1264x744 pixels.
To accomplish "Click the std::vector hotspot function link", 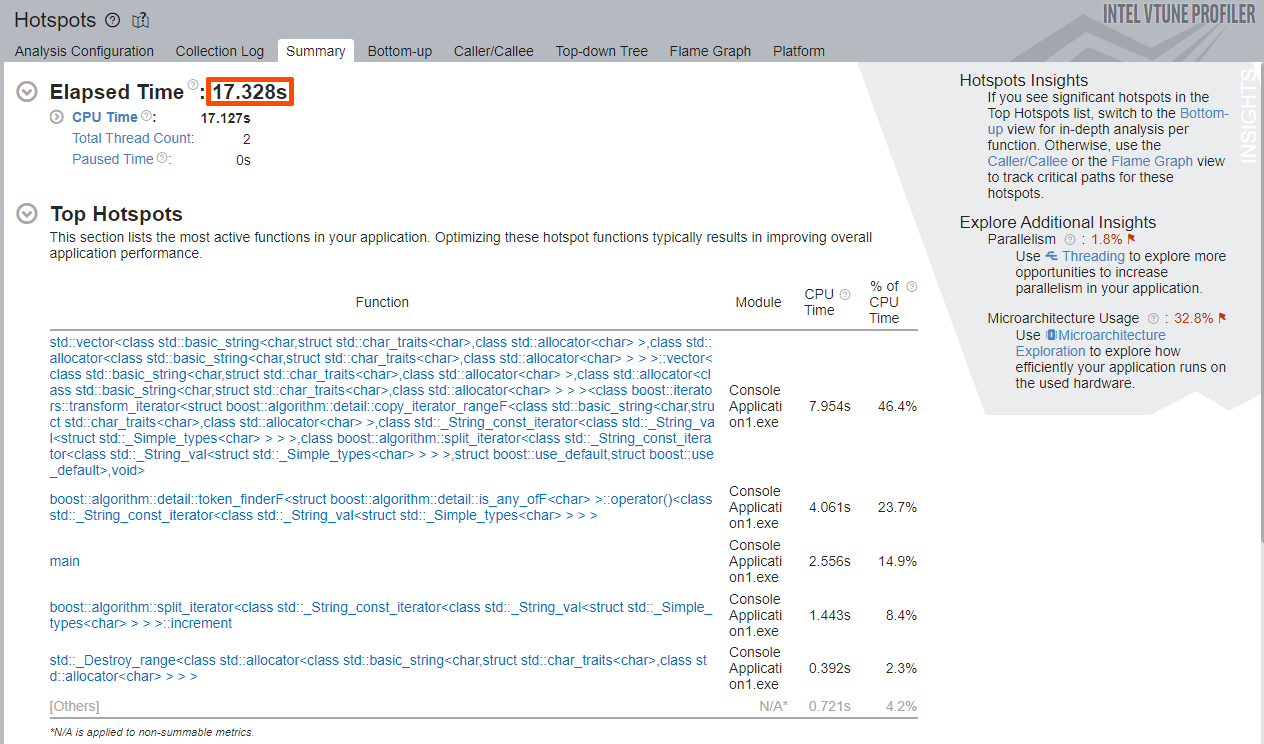I will pyautogui.click(x=382, y=406).
